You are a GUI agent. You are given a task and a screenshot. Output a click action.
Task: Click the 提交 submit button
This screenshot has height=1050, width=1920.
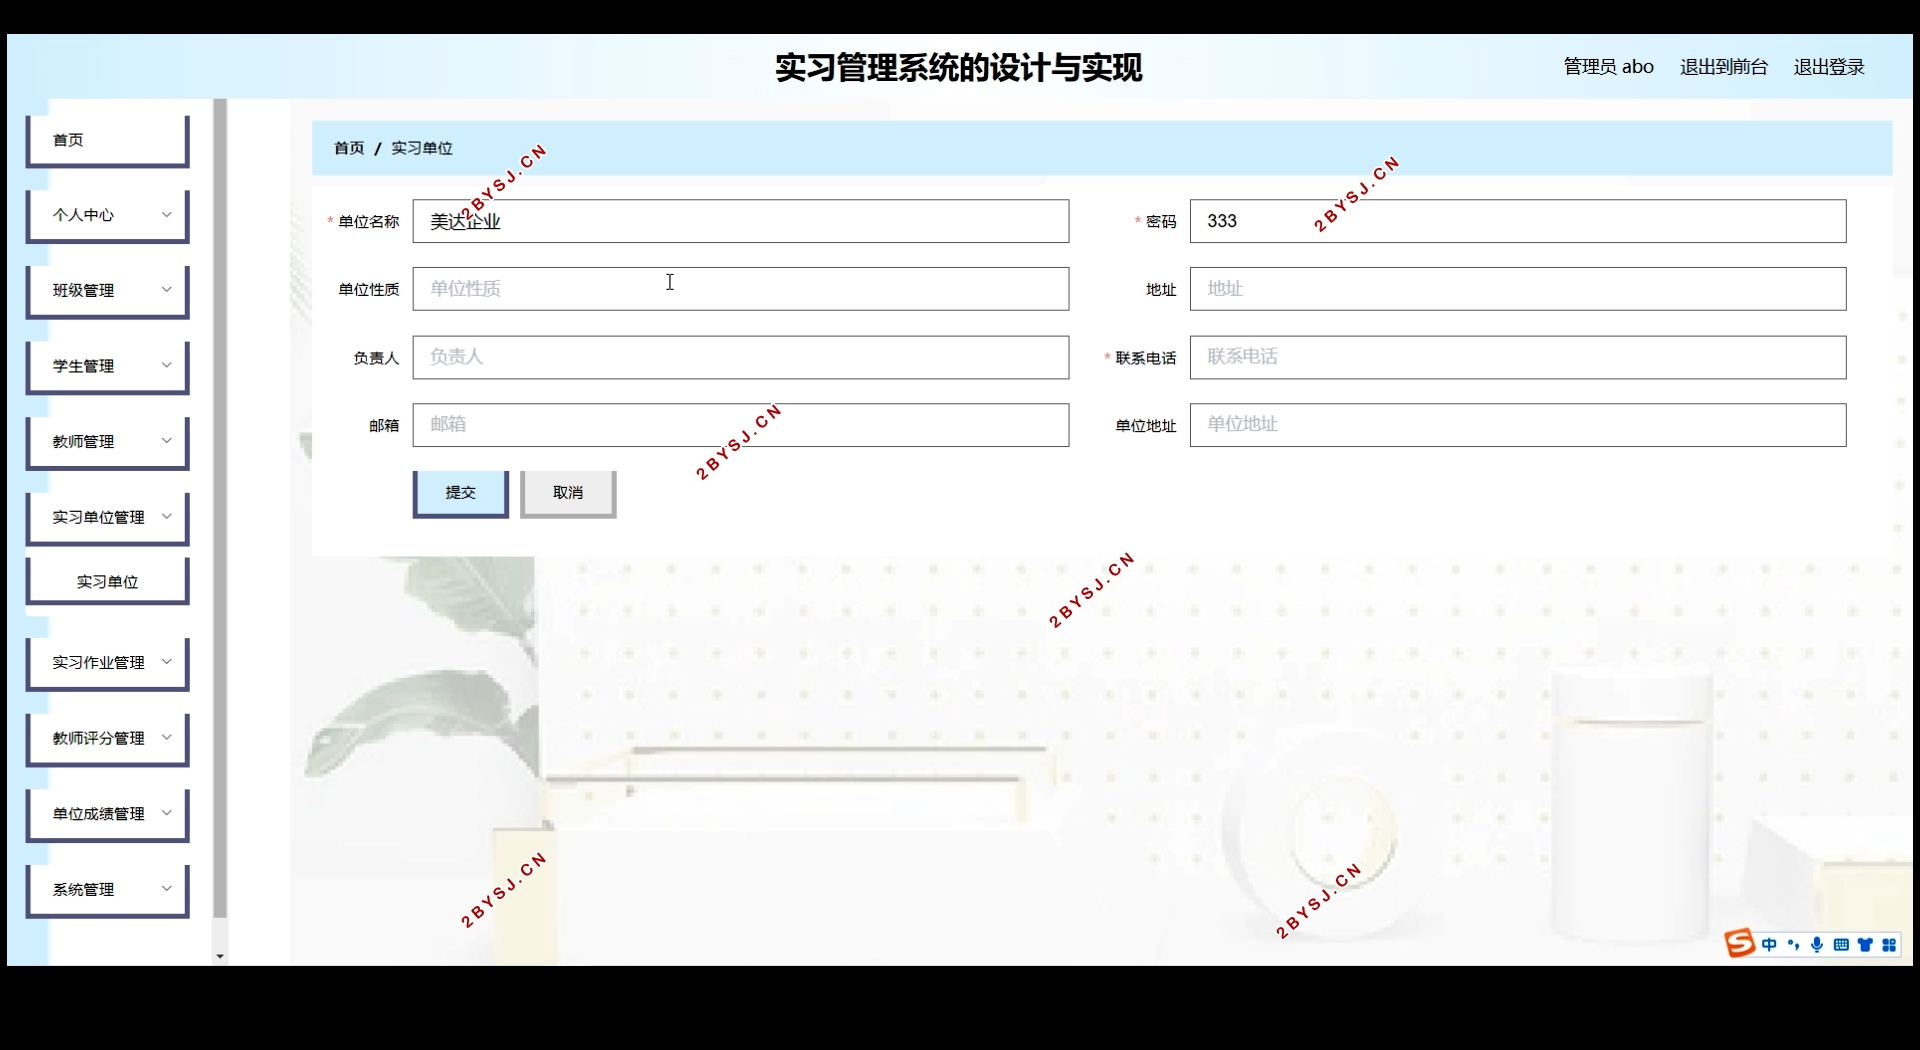click(x=461, y=493)
